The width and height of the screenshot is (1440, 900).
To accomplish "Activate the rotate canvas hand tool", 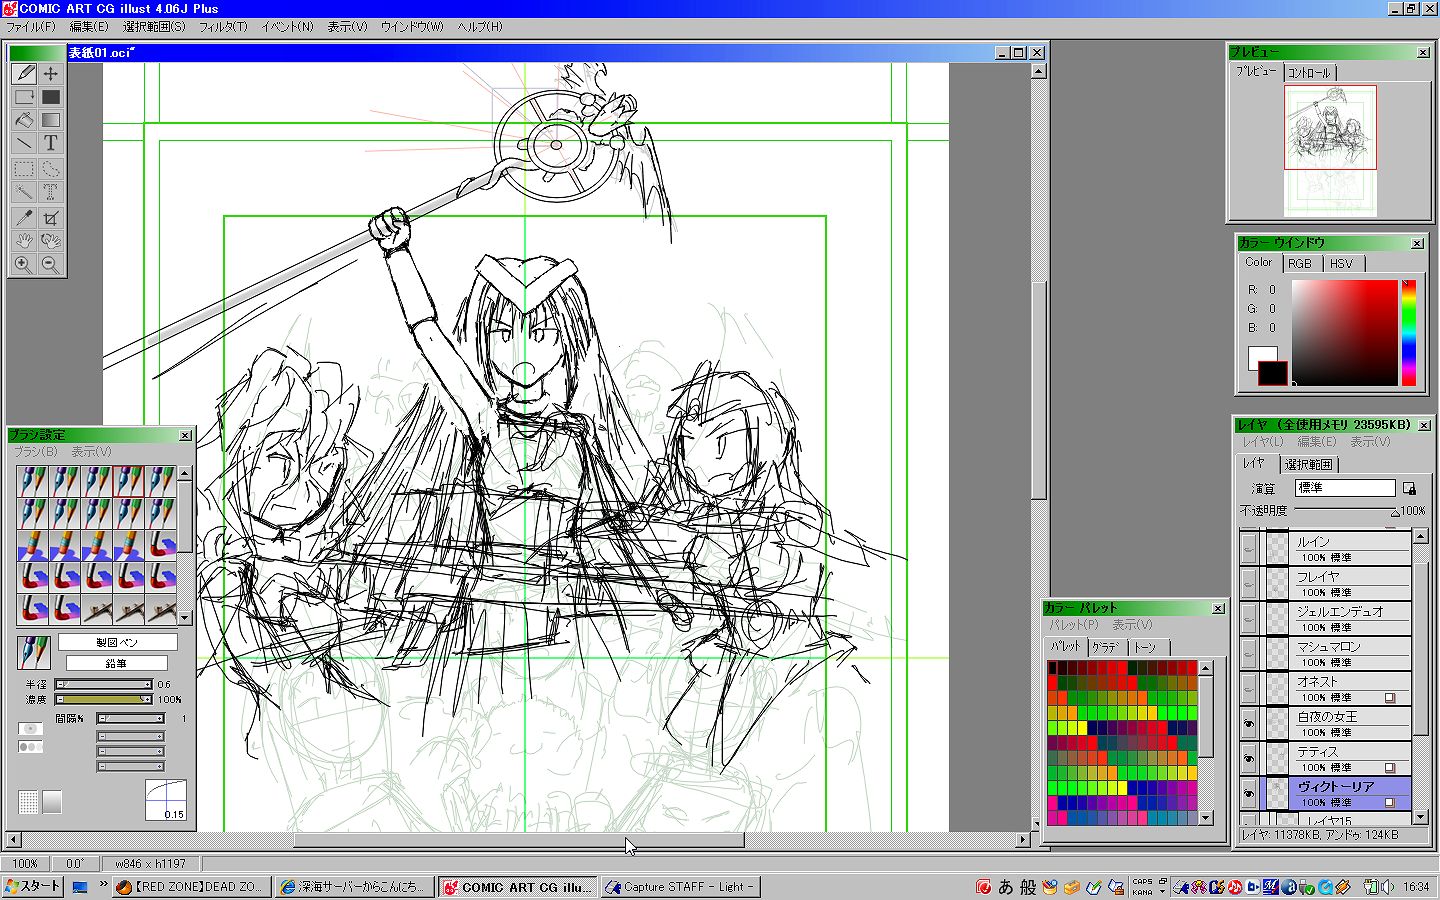I will pos(51,241).
